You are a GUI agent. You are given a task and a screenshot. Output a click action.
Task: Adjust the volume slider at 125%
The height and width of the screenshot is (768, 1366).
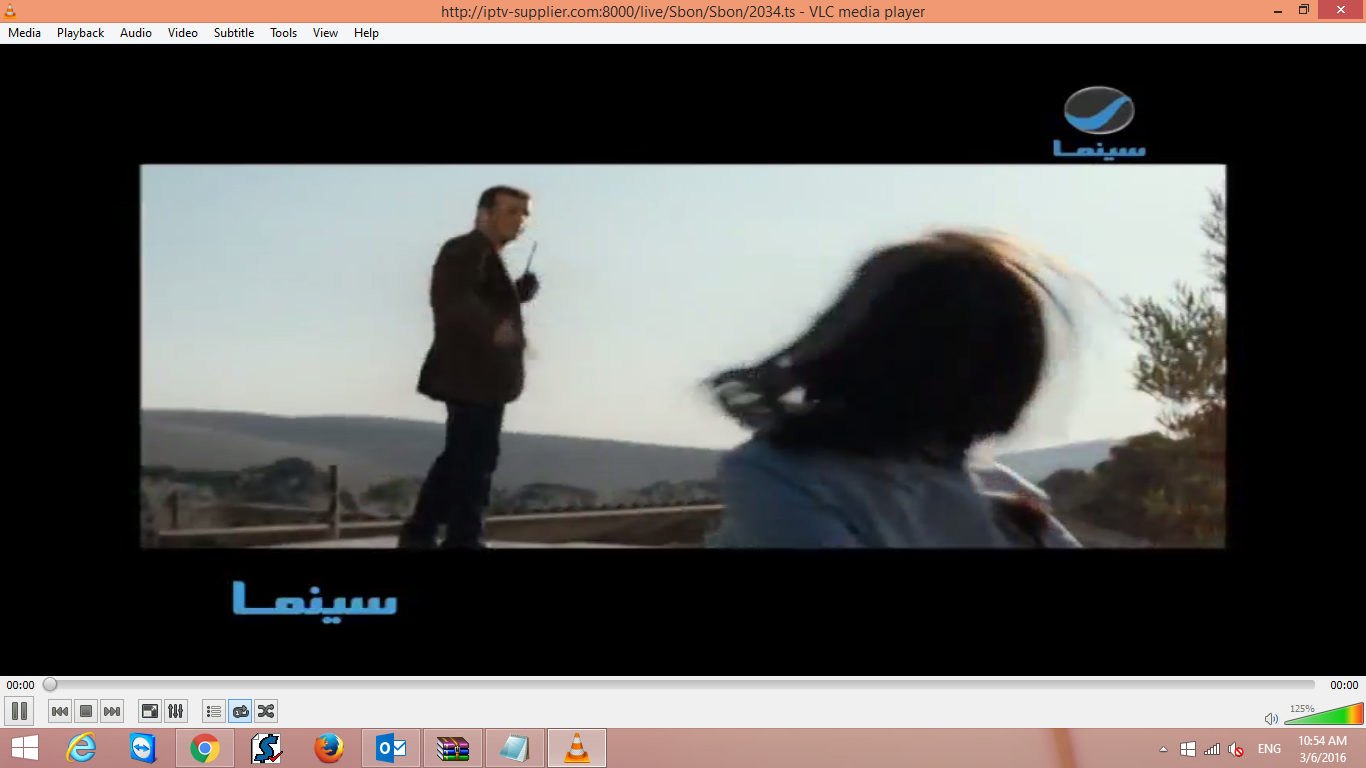pos(1323,714)
